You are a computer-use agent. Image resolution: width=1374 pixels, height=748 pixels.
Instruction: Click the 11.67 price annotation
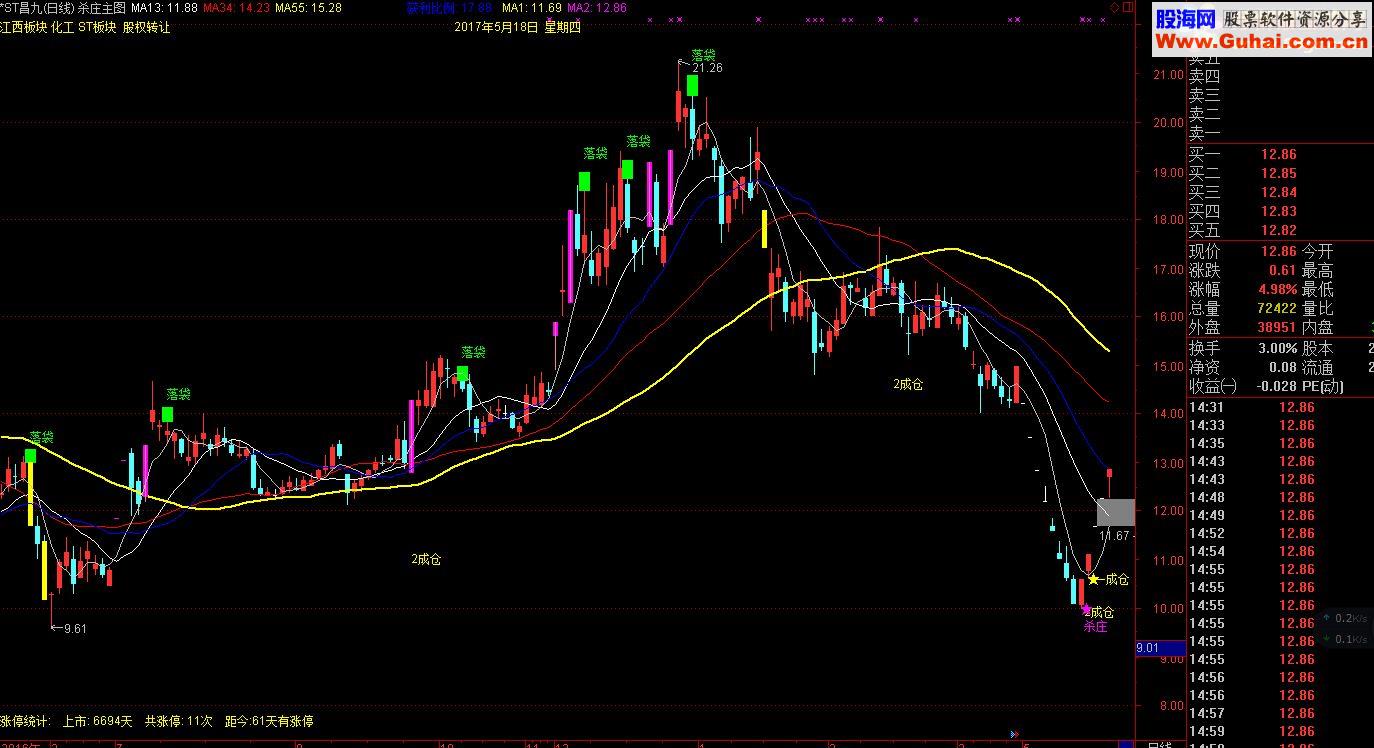tap(1113, 536)
